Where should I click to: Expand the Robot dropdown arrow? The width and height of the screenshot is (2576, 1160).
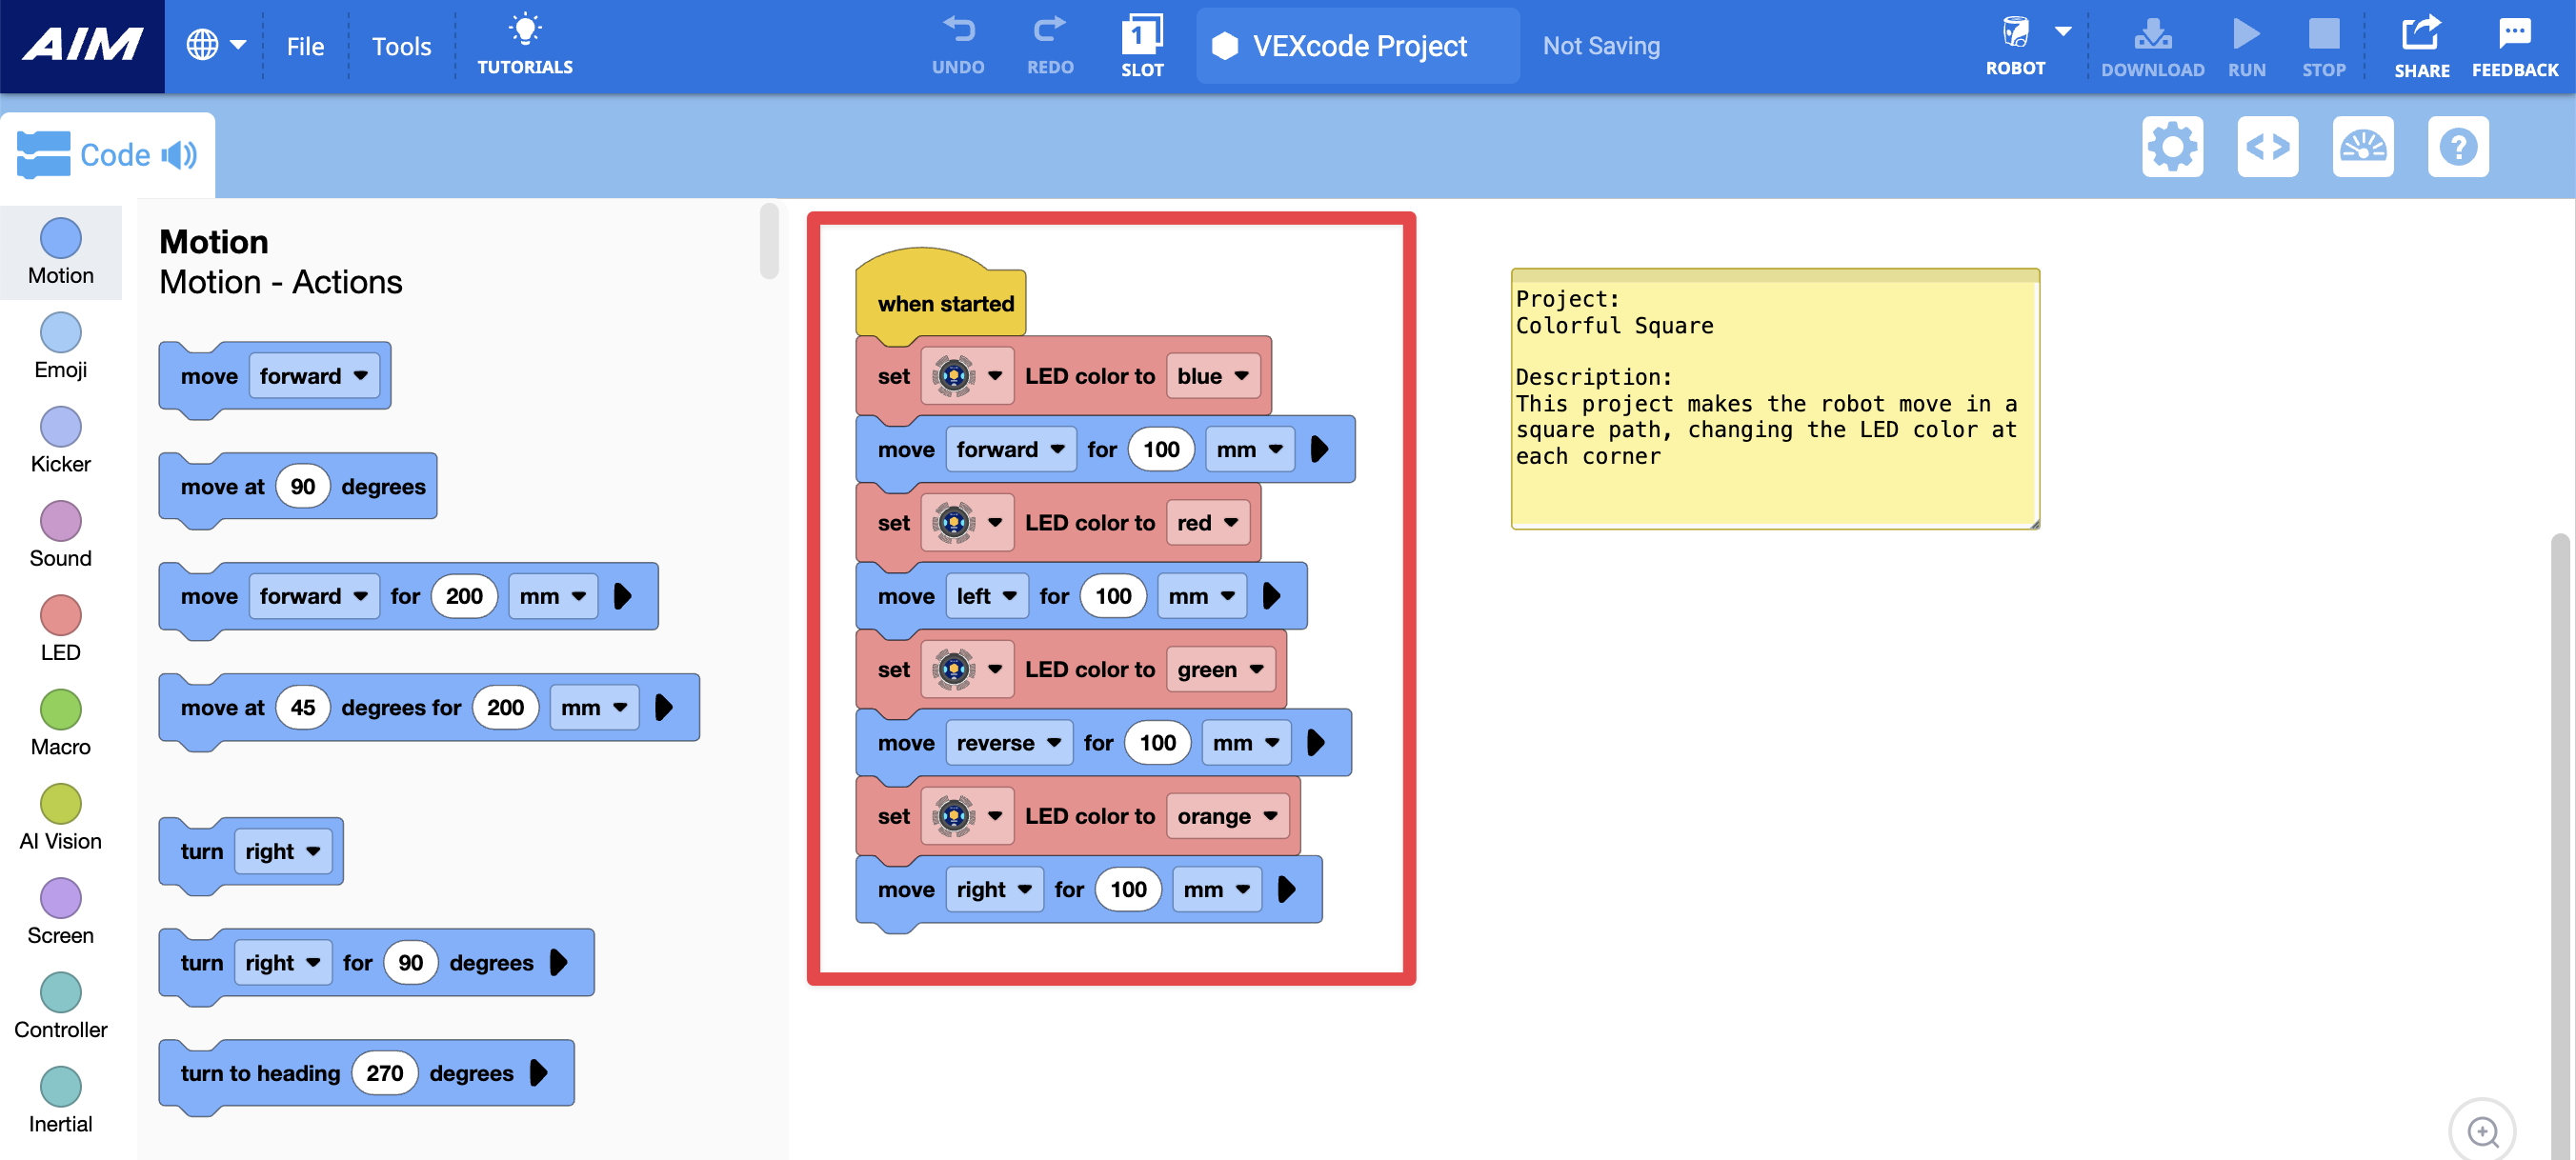[2062, 30]
